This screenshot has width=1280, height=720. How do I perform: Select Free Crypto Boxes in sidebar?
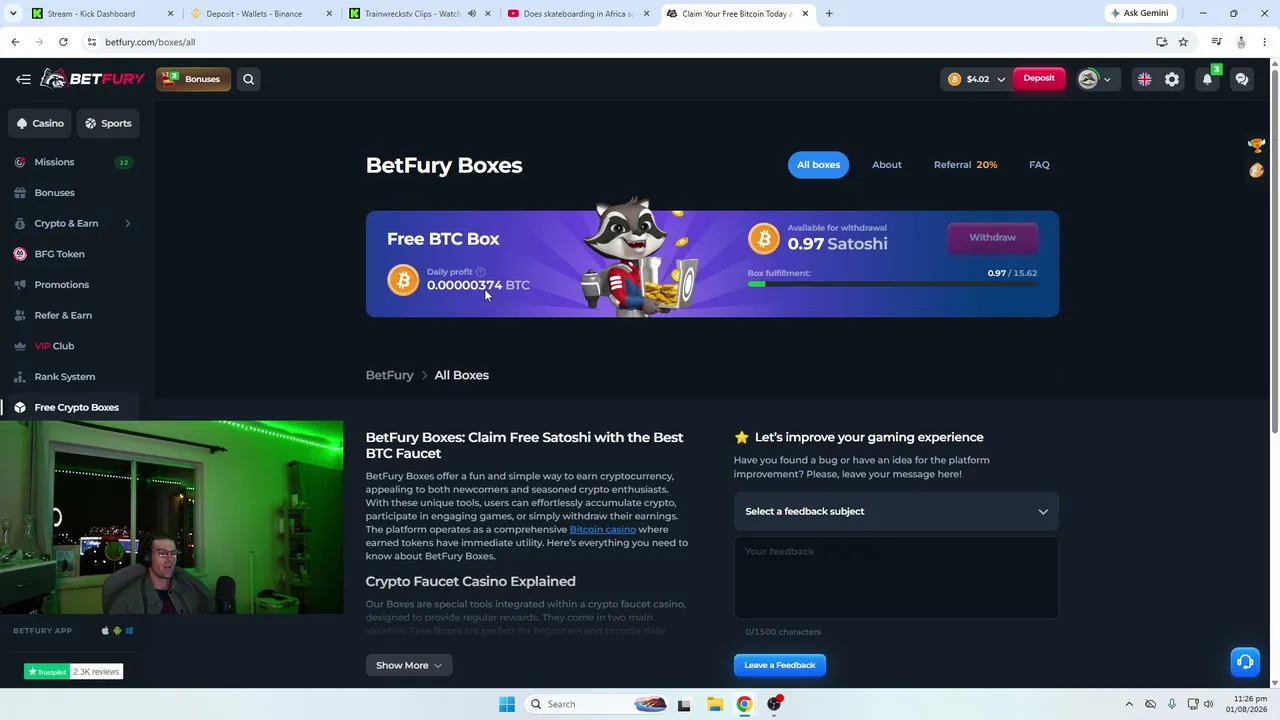click(x=77, y=407)
